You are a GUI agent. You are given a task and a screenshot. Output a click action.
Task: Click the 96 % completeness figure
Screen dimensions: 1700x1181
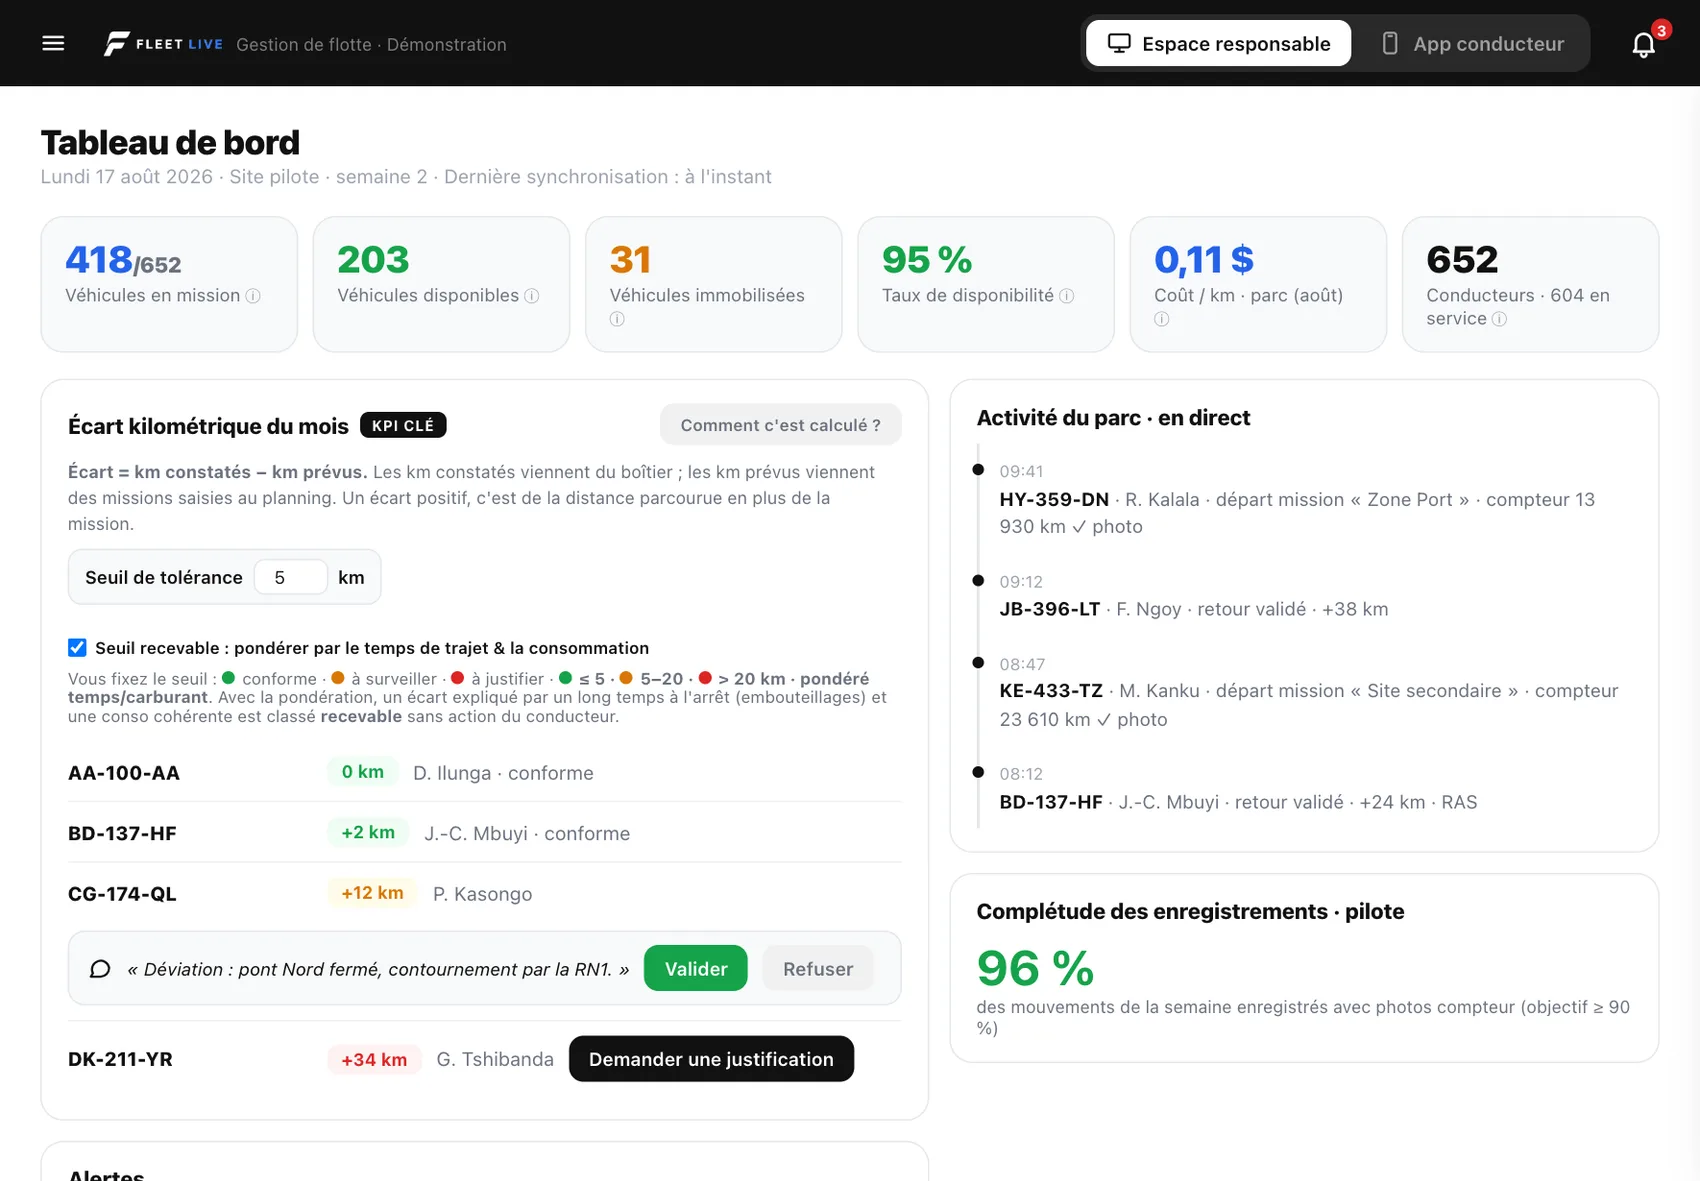[x=1035, y=968]
